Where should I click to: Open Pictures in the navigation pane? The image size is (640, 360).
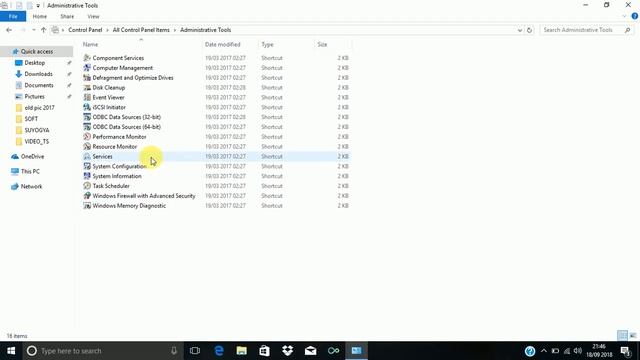tap(34, 96)
